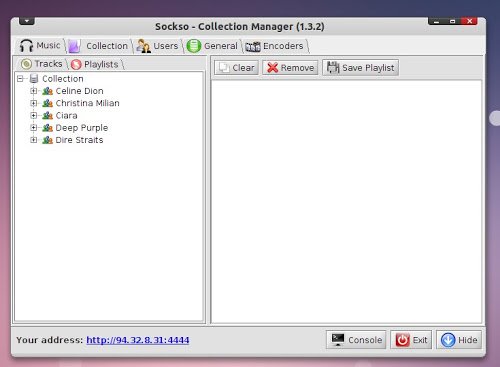Screen dimensions: 500x367
Task: Click the headphones icon on Music tab
Action: click(x=26, y=46)
